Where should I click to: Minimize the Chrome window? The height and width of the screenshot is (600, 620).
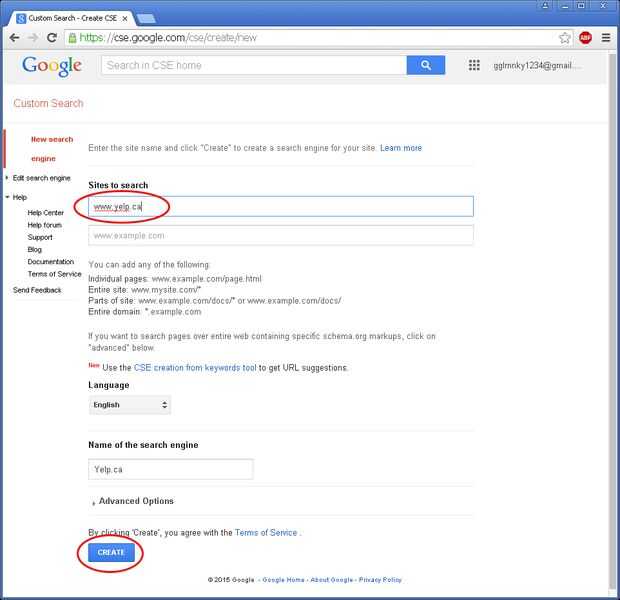[x=565, y=6]
